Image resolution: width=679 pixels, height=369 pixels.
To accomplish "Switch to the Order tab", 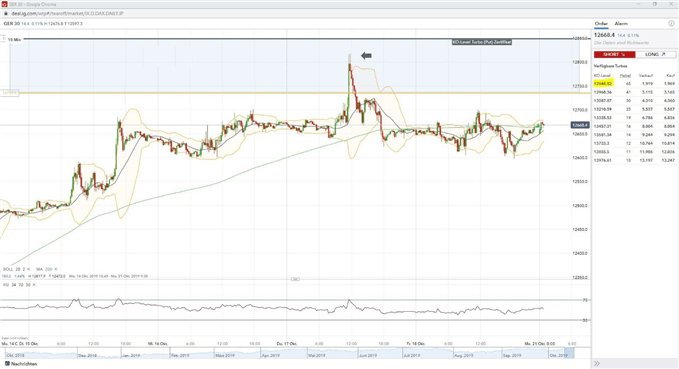I will pos(601,23).
